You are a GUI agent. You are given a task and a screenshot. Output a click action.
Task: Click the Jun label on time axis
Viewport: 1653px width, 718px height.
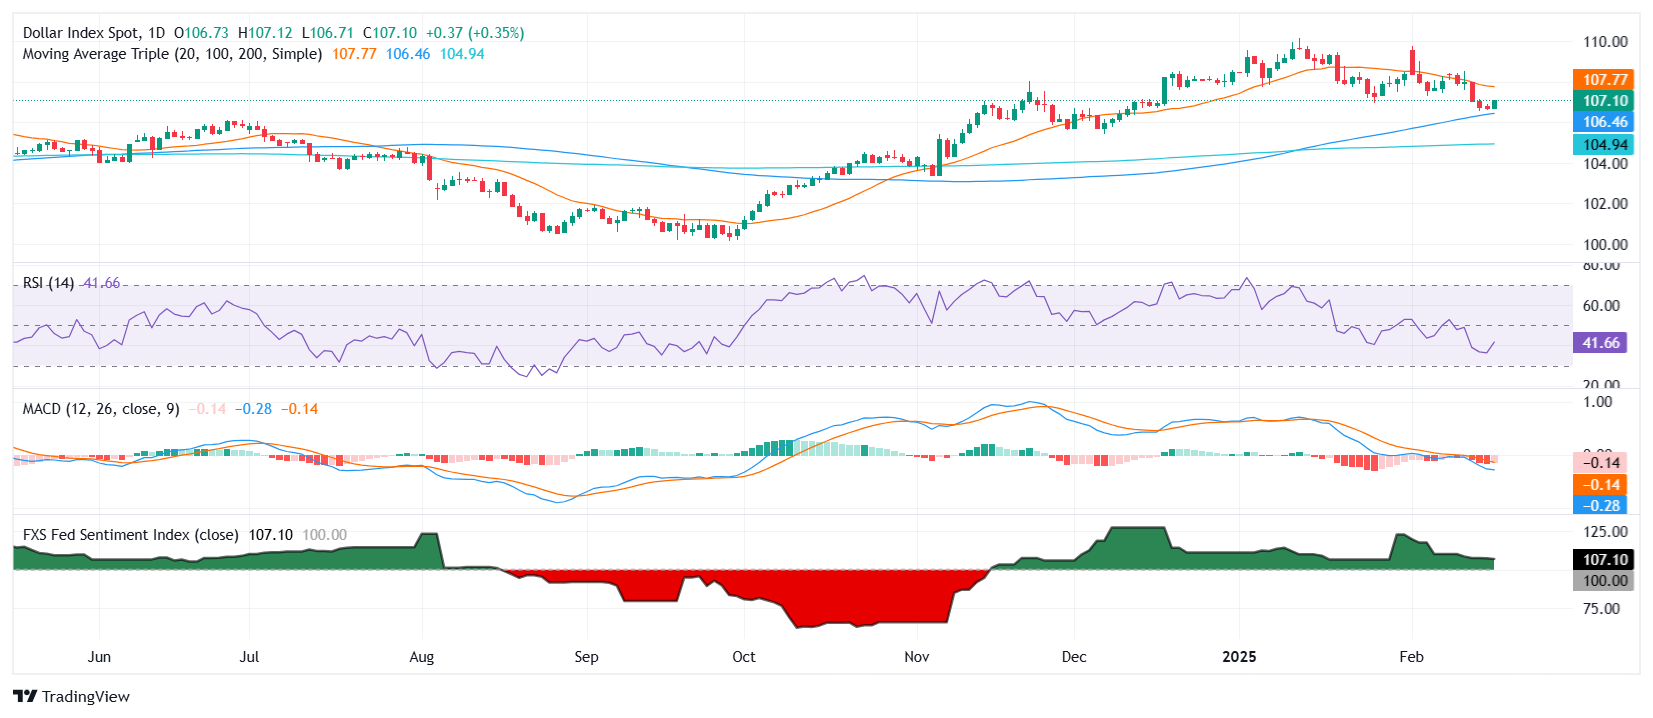tap(99, 657)
